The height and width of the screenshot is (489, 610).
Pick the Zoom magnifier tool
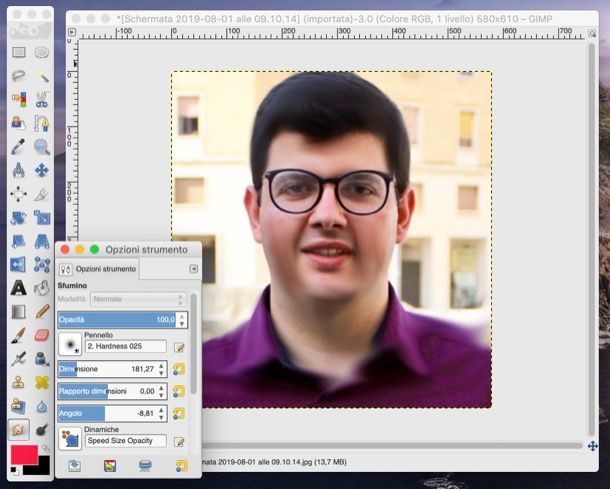tap(42, 147)
